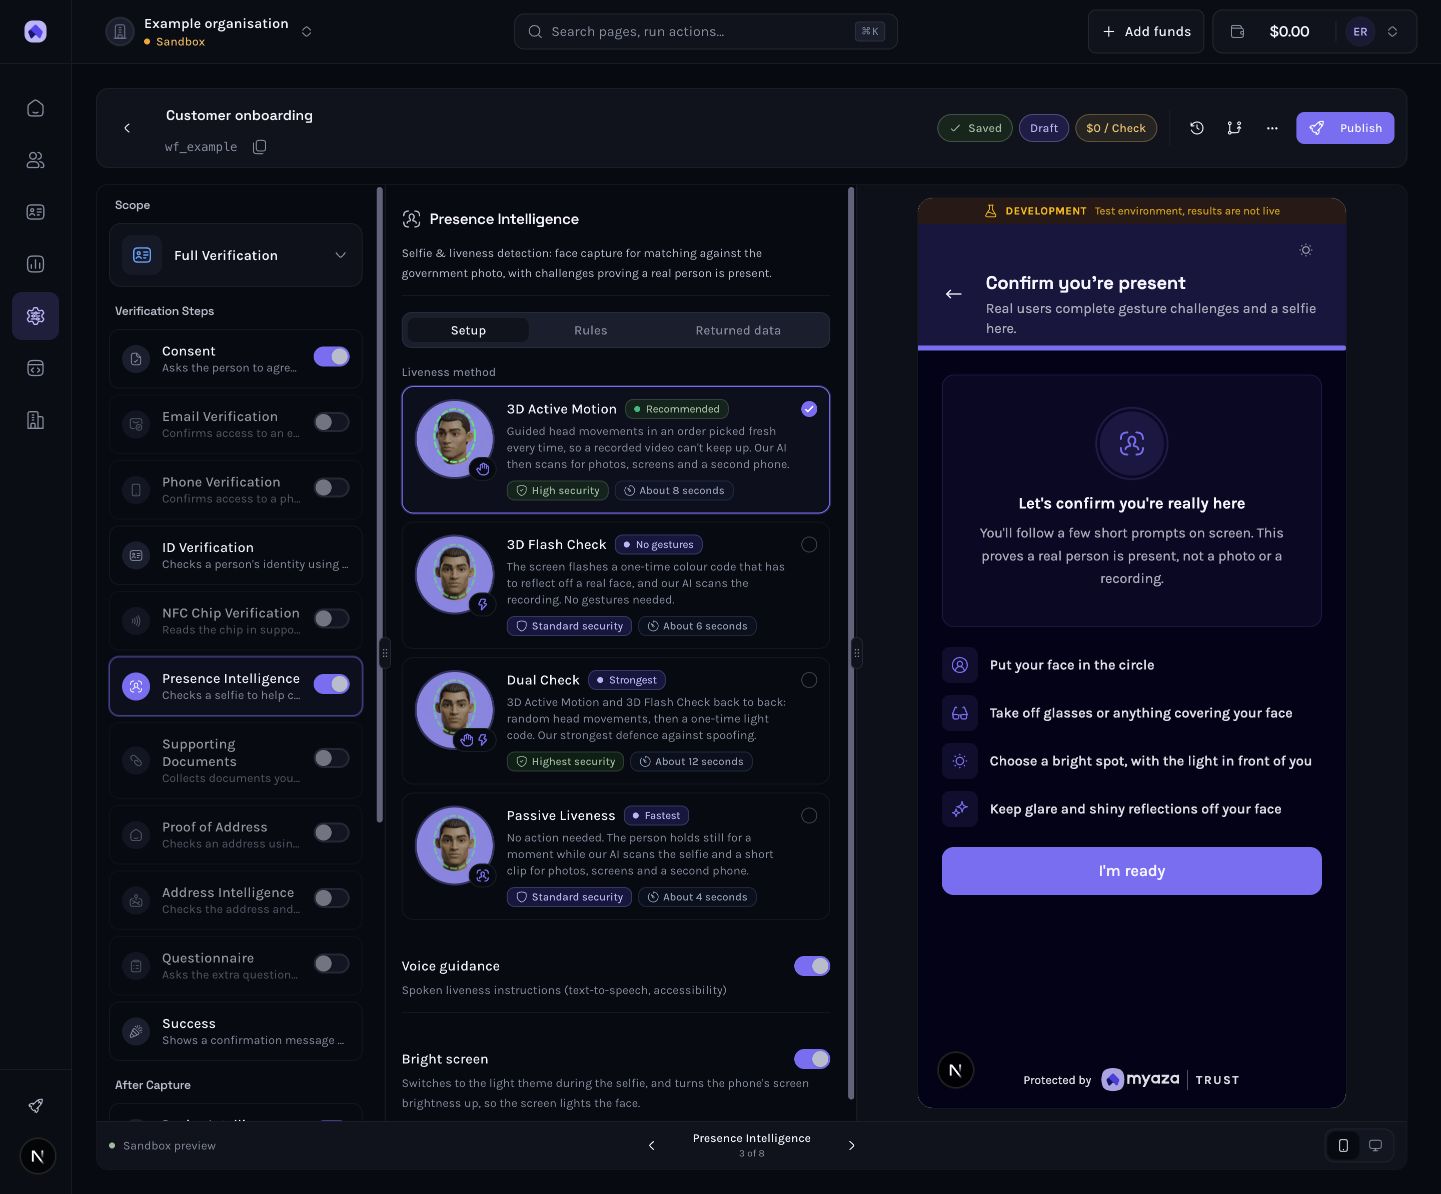Open the three-dots more options menu
The width and height of the screenshot is (1441, 1194).
point(1272,128)
